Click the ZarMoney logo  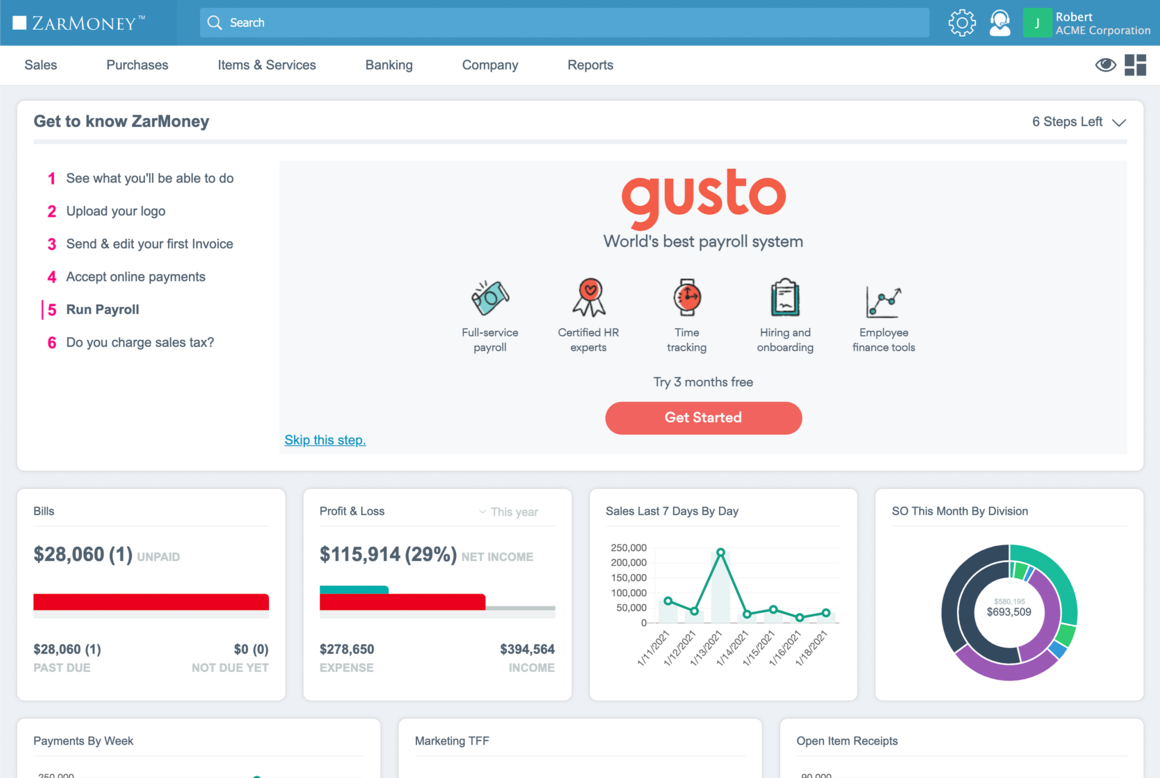(79, 23)
